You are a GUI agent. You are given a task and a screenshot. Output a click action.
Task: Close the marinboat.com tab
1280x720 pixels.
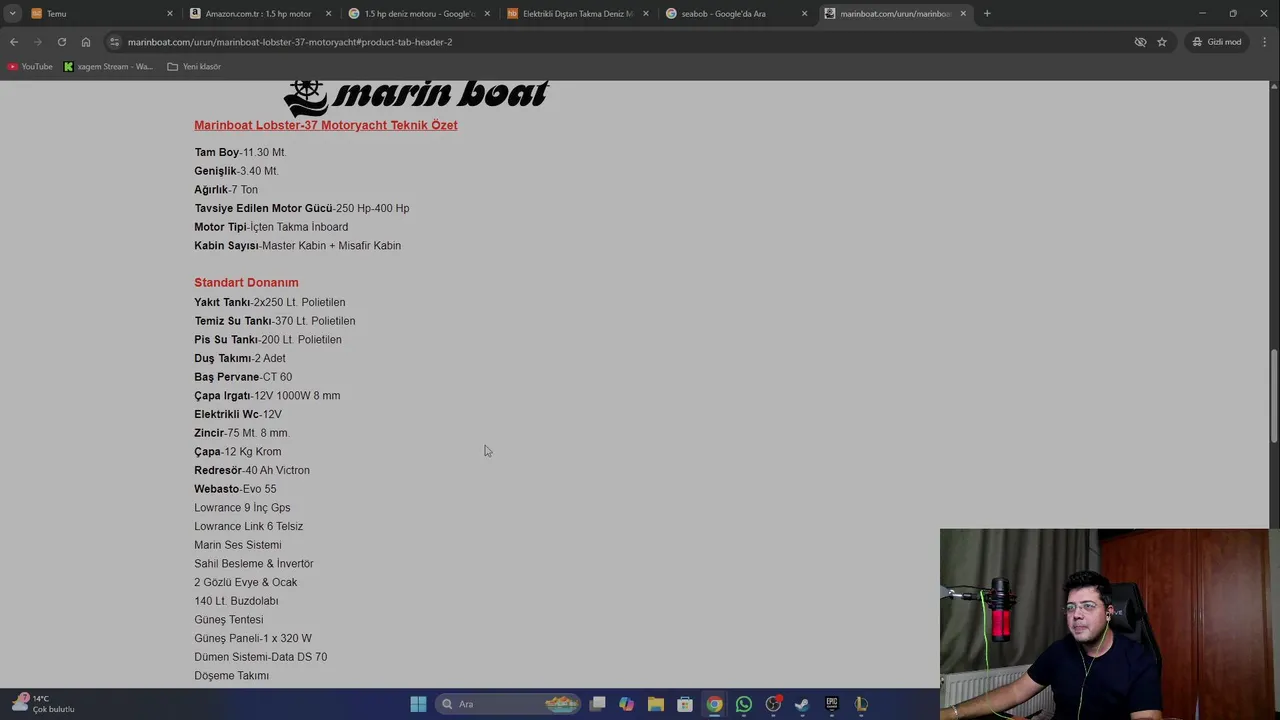click(x=963, y=14)
